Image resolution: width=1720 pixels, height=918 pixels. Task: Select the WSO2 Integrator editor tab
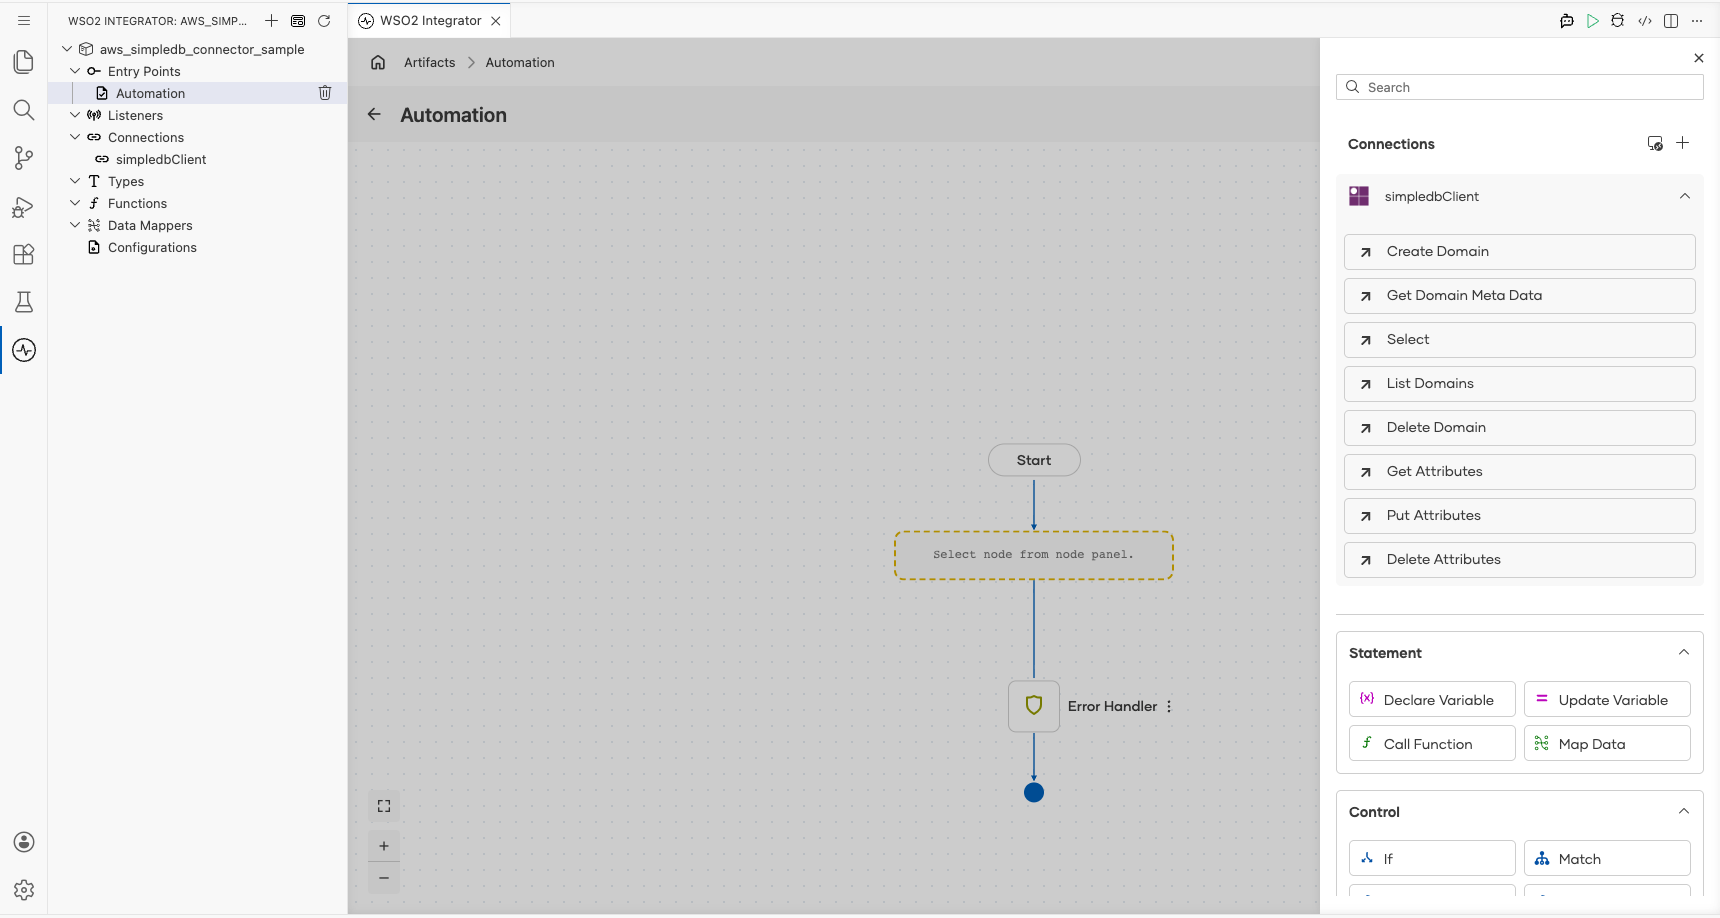430,21
